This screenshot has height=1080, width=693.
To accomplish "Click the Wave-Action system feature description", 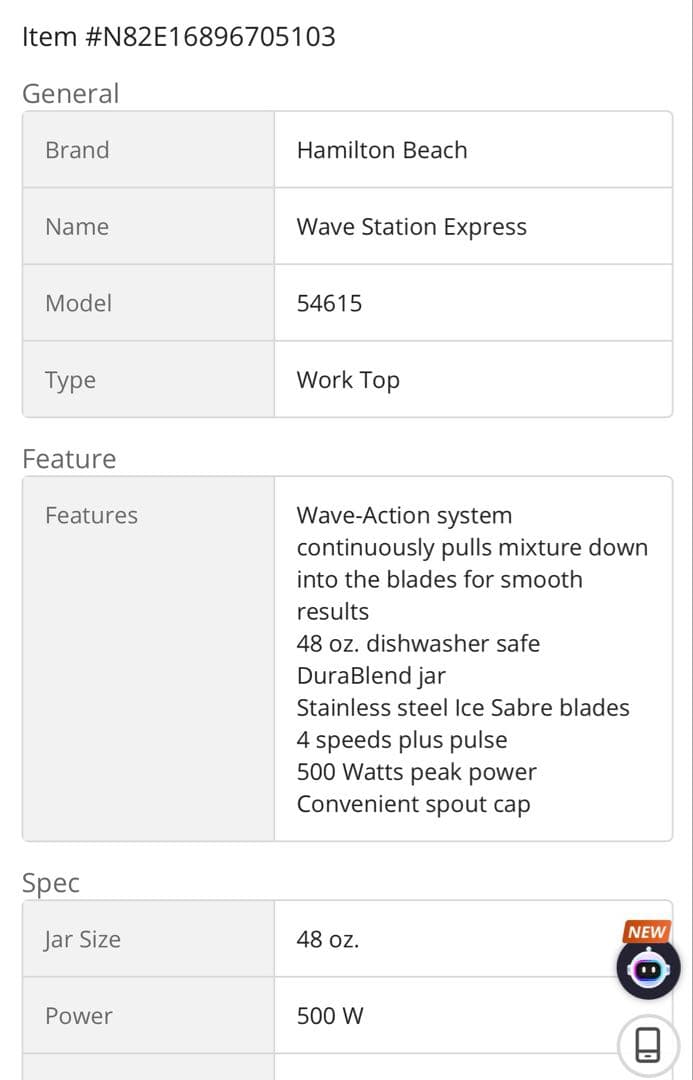I will [x=471, y=563].
